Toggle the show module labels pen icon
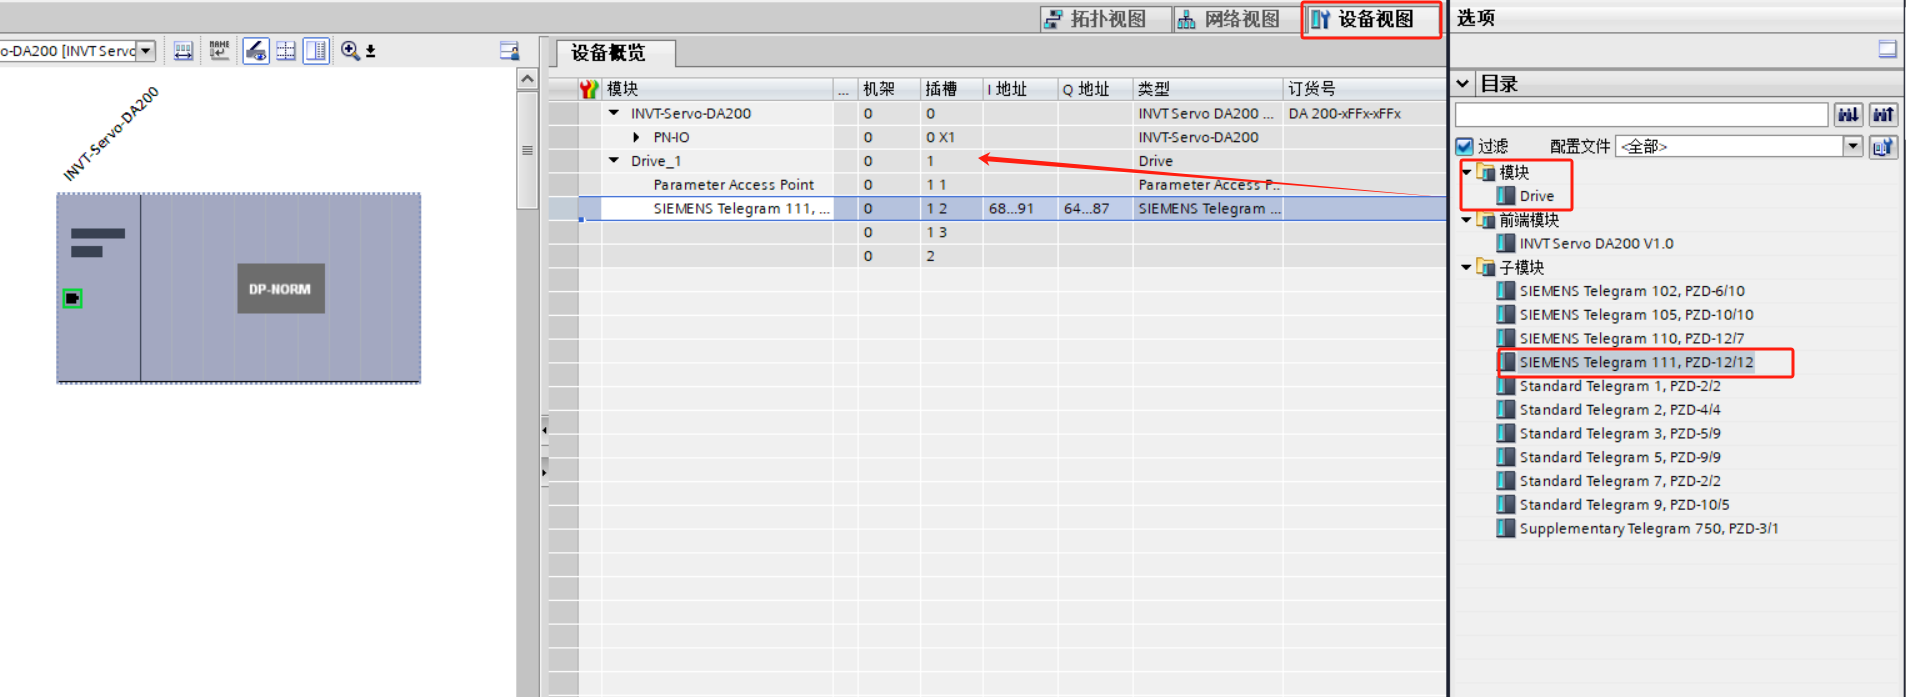1906x697 pixels. click(x=256, y=51)
